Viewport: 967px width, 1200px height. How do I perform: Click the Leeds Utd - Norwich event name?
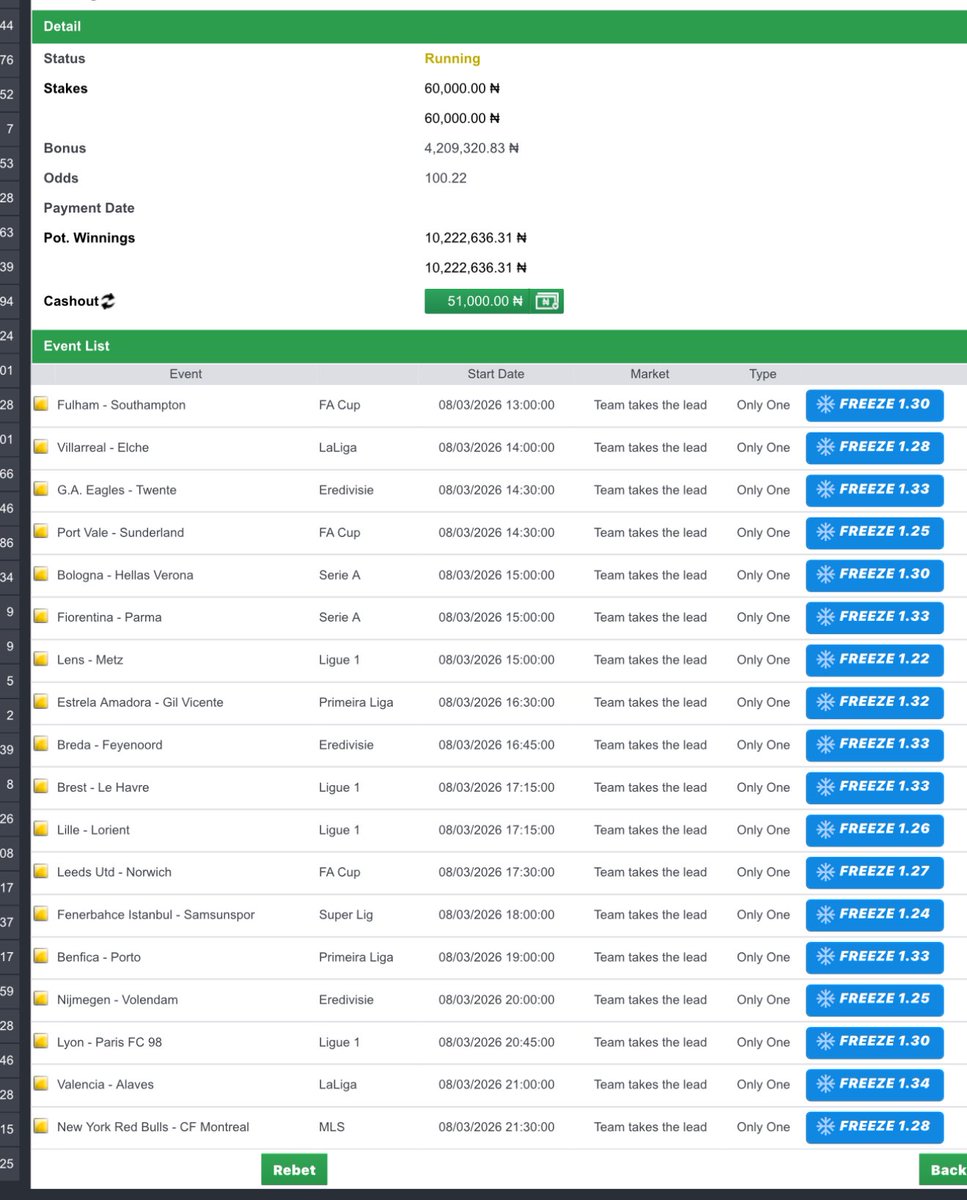click(x=114, y=872)
